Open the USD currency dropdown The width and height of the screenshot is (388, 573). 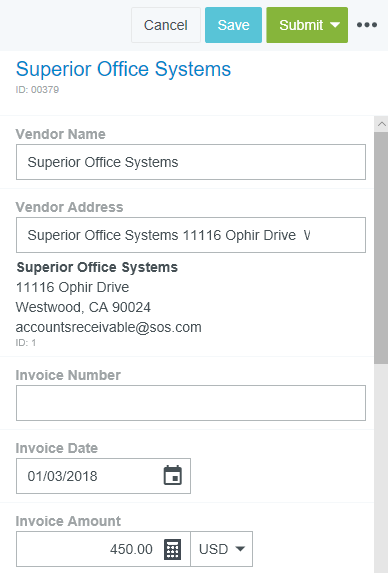coord(221,549)
